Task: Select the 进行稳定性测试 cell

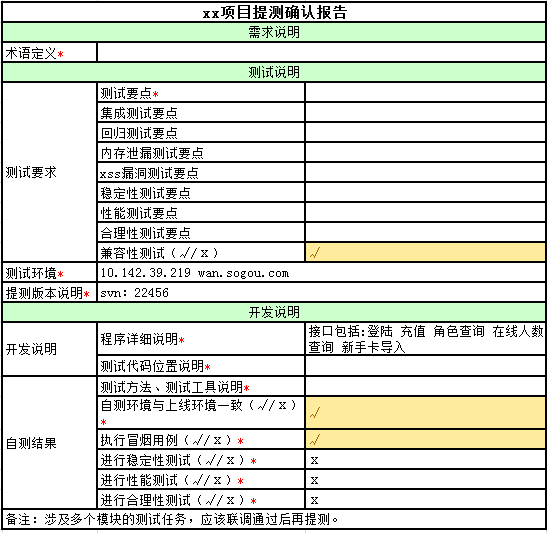Action: 201,459
